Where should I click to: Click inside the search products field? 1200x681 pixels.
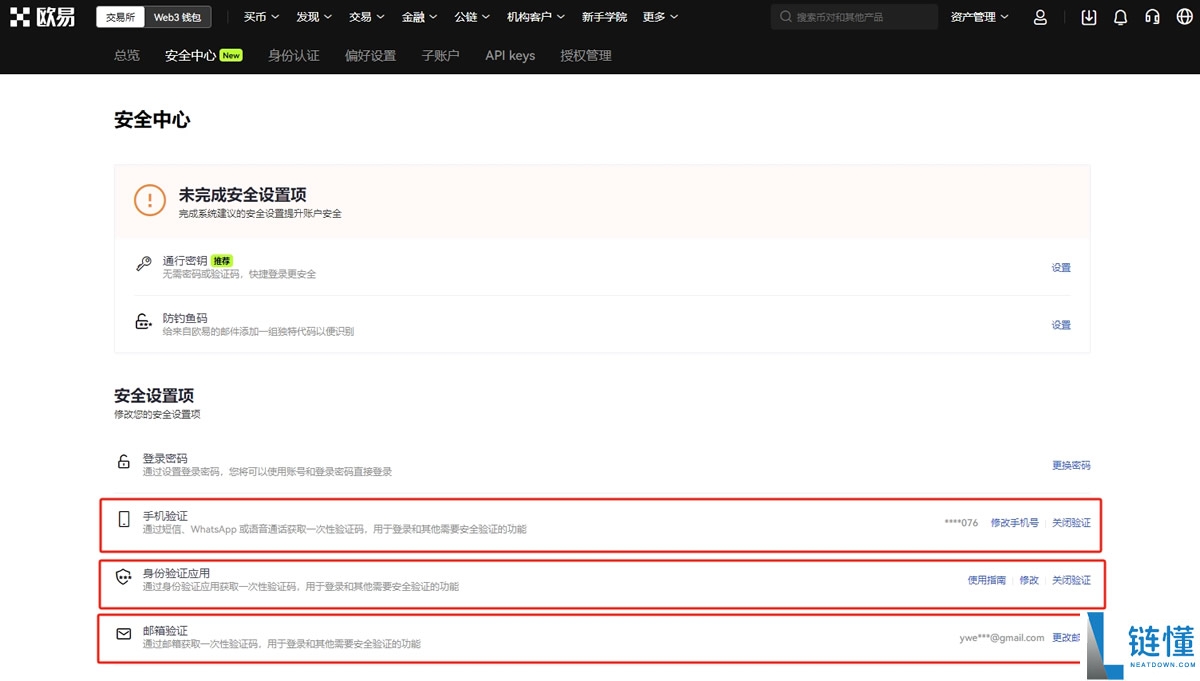point(855,16)
